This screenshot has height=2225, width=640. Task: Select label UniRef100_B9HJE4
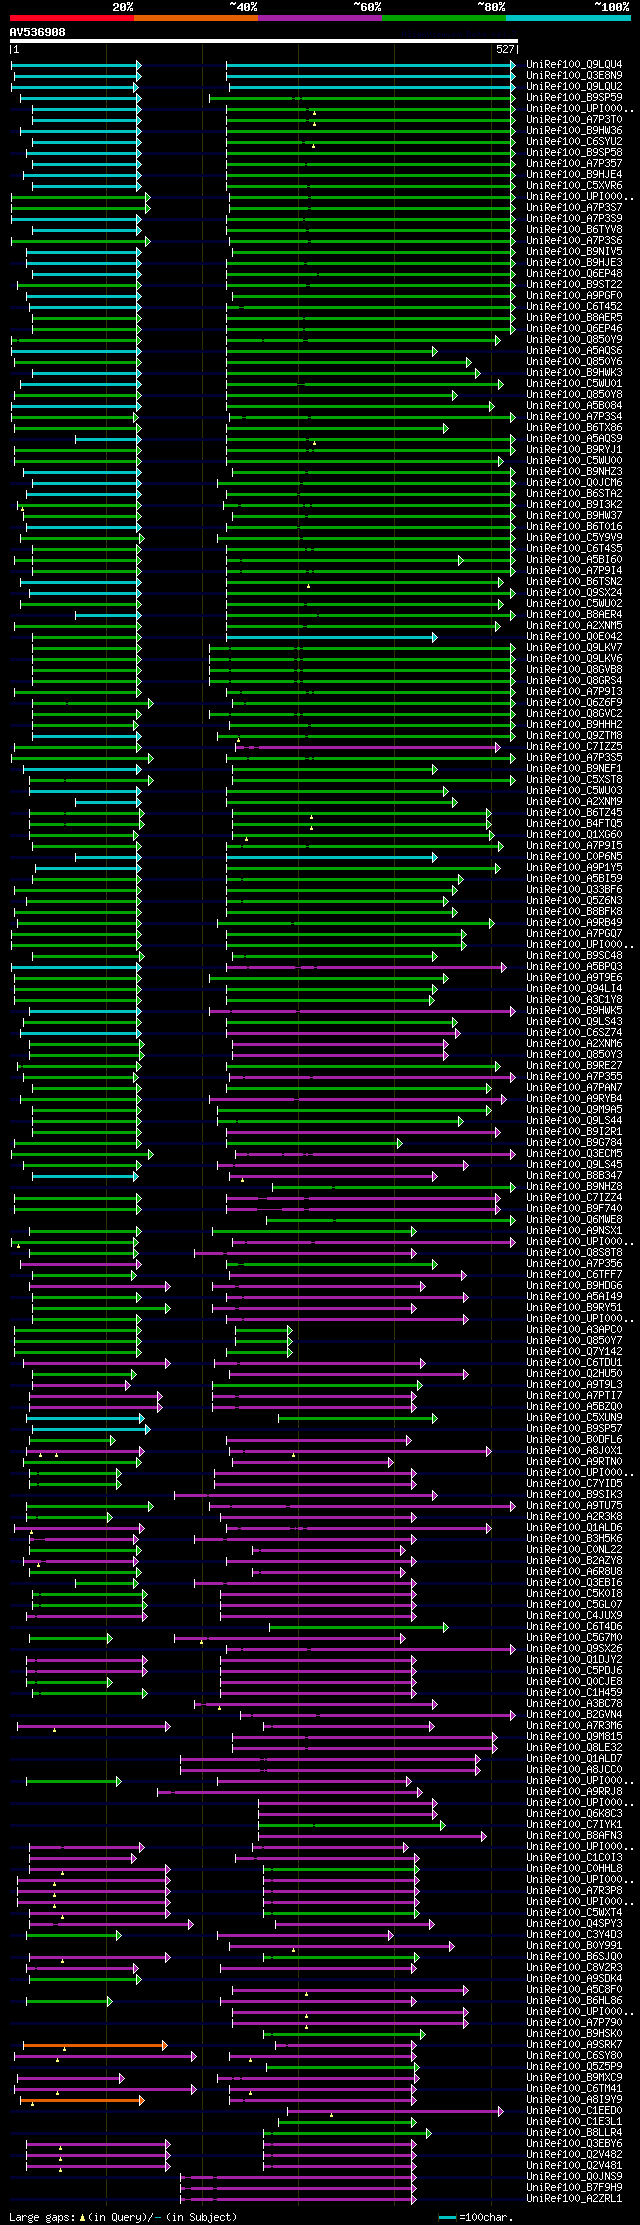(x=574, y=175)
